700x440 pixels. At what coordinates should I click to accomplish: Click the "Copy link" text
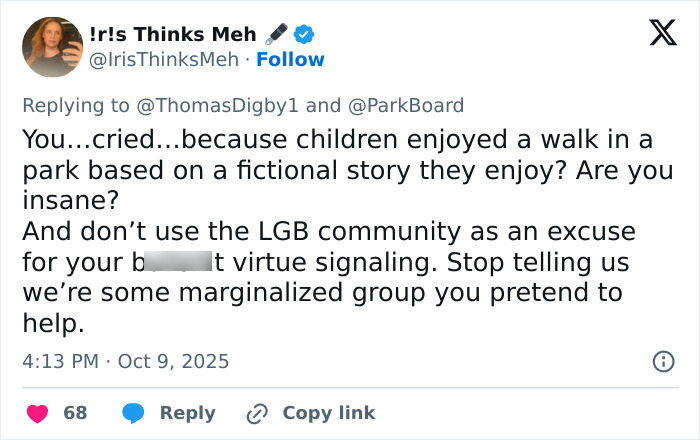click(328, 412)
